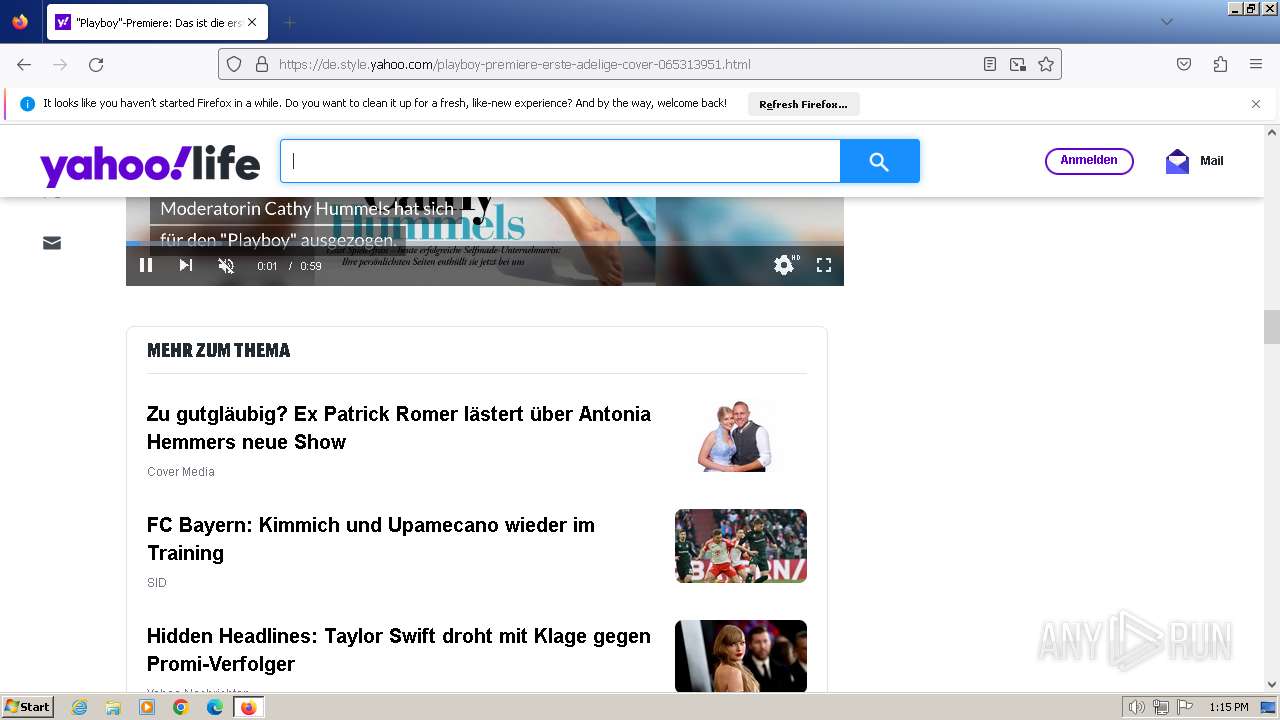Pause the video
This screenshot has height=720, width=1280.
click(x=146, y=265)
